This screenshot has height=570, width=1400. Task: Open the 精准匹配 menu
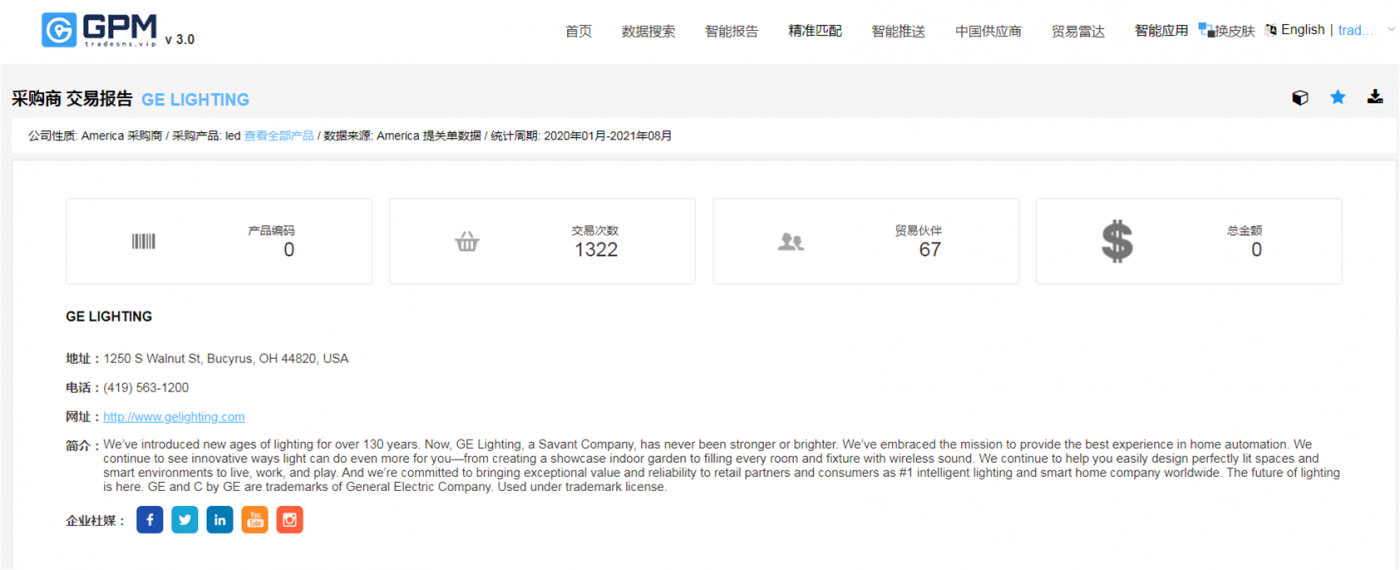[815, 31]
